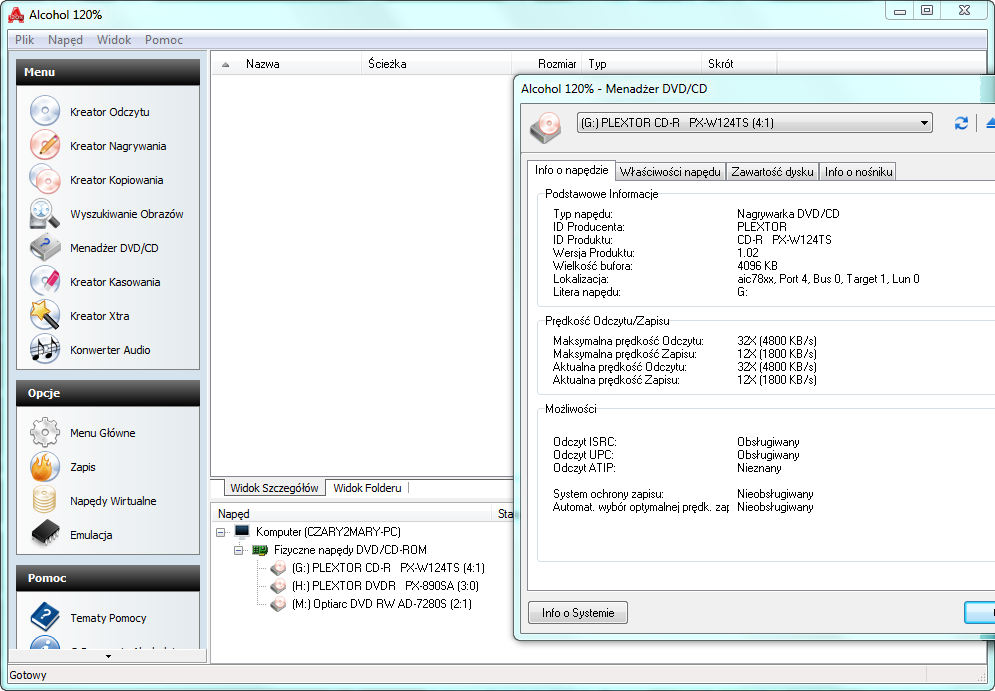Collapse Fizyczne napędy DVD/CD-ROM node
This screenshot has width=995, height=691.
coord(238,550)
